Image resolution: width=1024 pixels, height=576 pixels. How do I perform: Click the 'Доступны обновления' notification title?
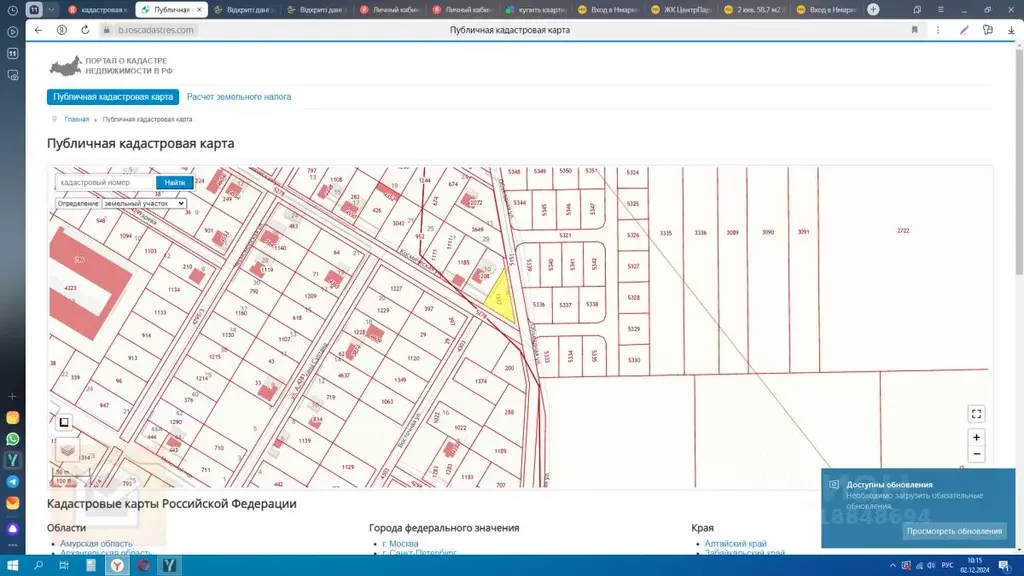coord(889,485)
